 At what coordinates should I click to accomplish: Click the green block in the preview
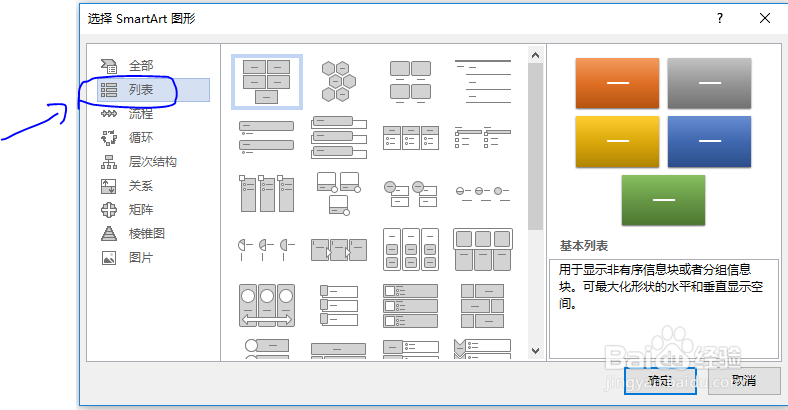[x=663, y=200]
